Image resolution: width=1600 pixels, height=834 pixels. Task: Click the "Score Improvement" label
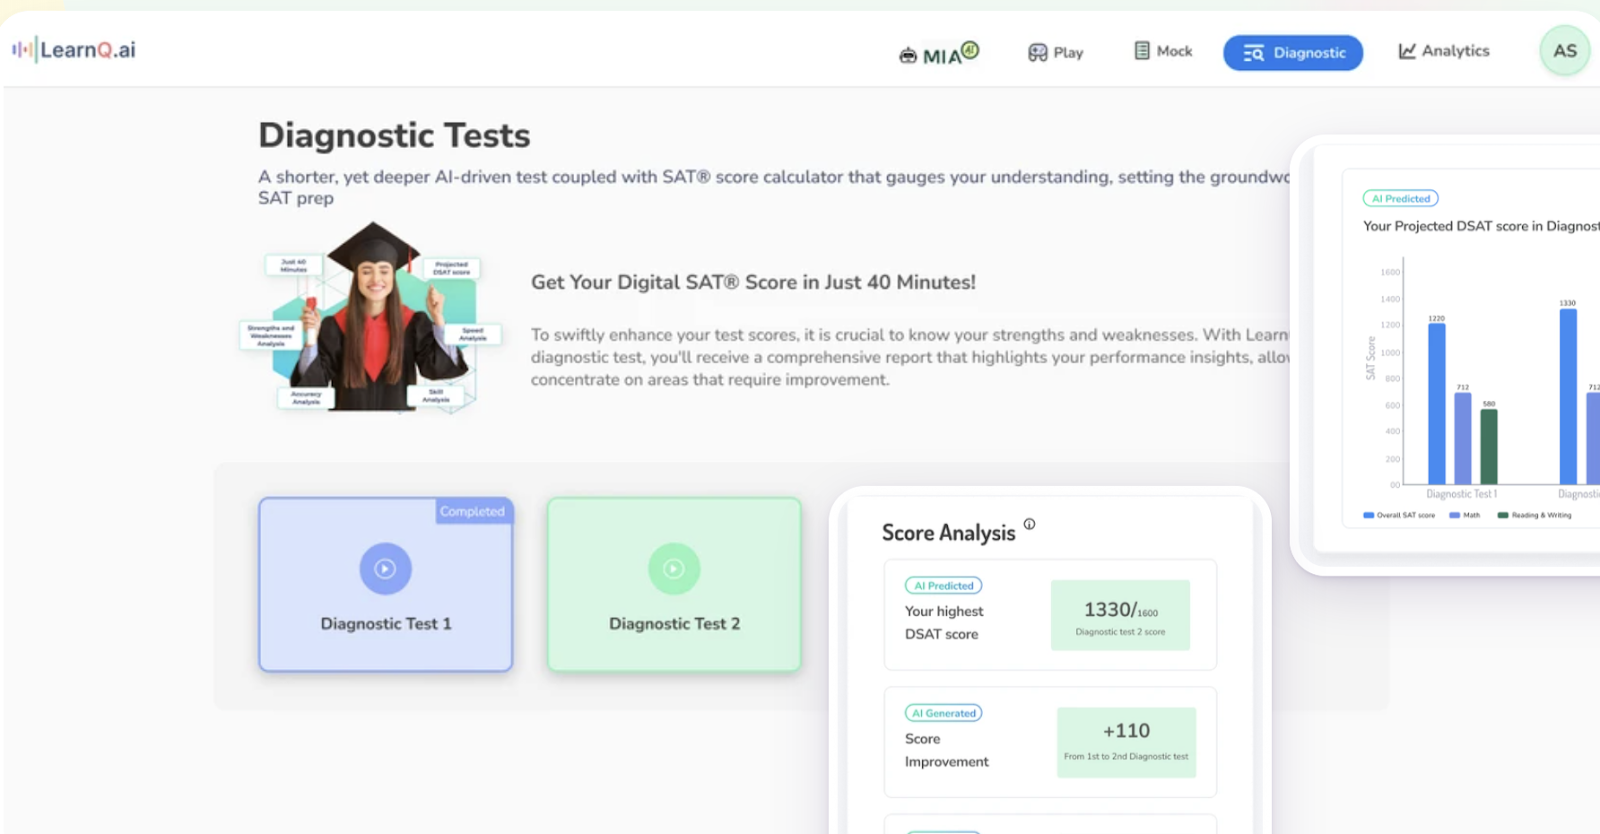coord(946,750)
